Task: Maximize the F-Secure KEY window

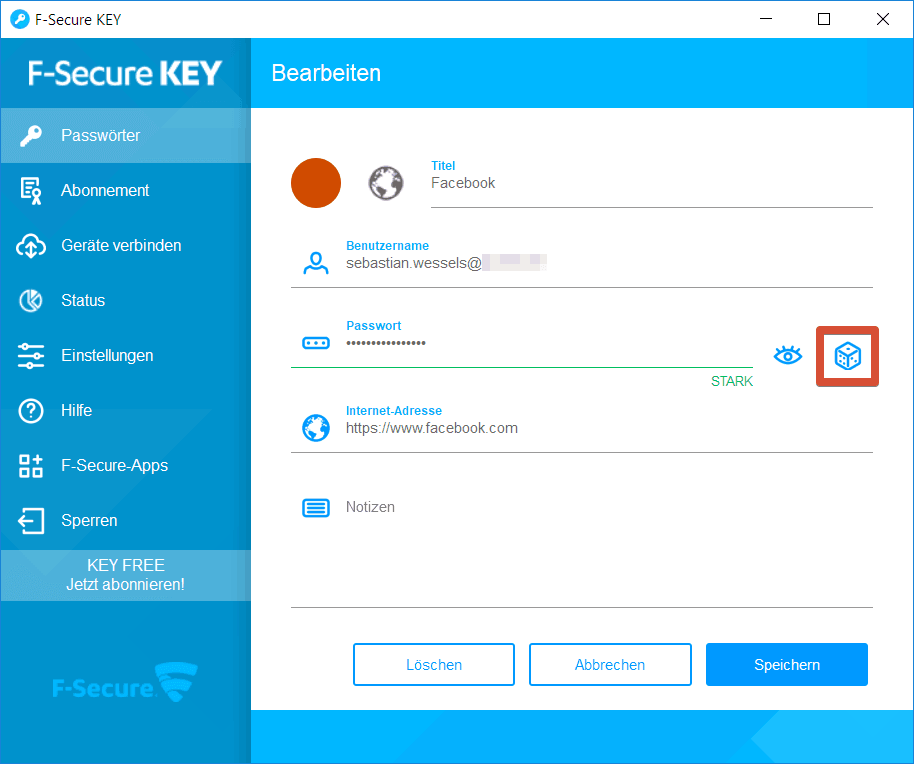Action: click(824, 19)
